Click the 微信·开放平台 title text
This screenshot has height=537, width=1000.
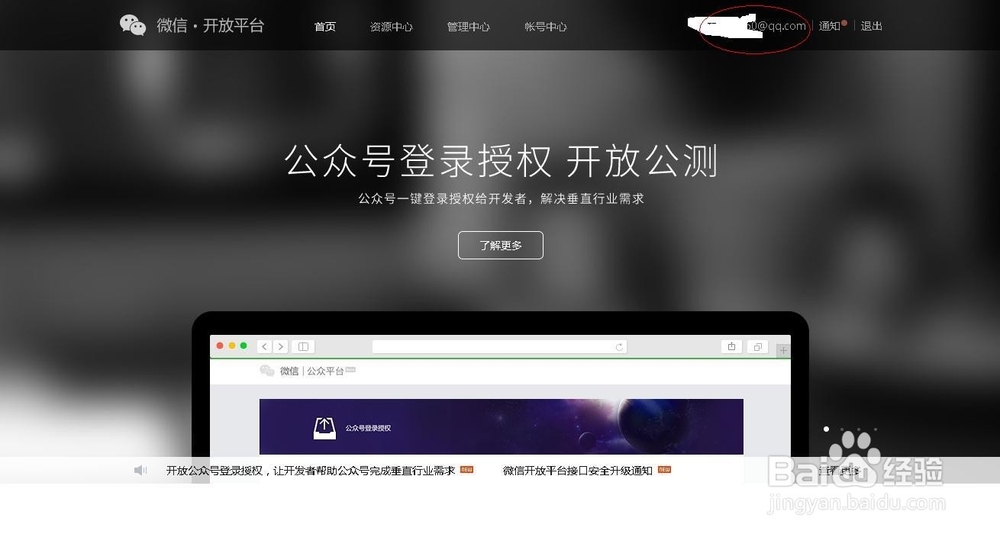pos(210,26)
